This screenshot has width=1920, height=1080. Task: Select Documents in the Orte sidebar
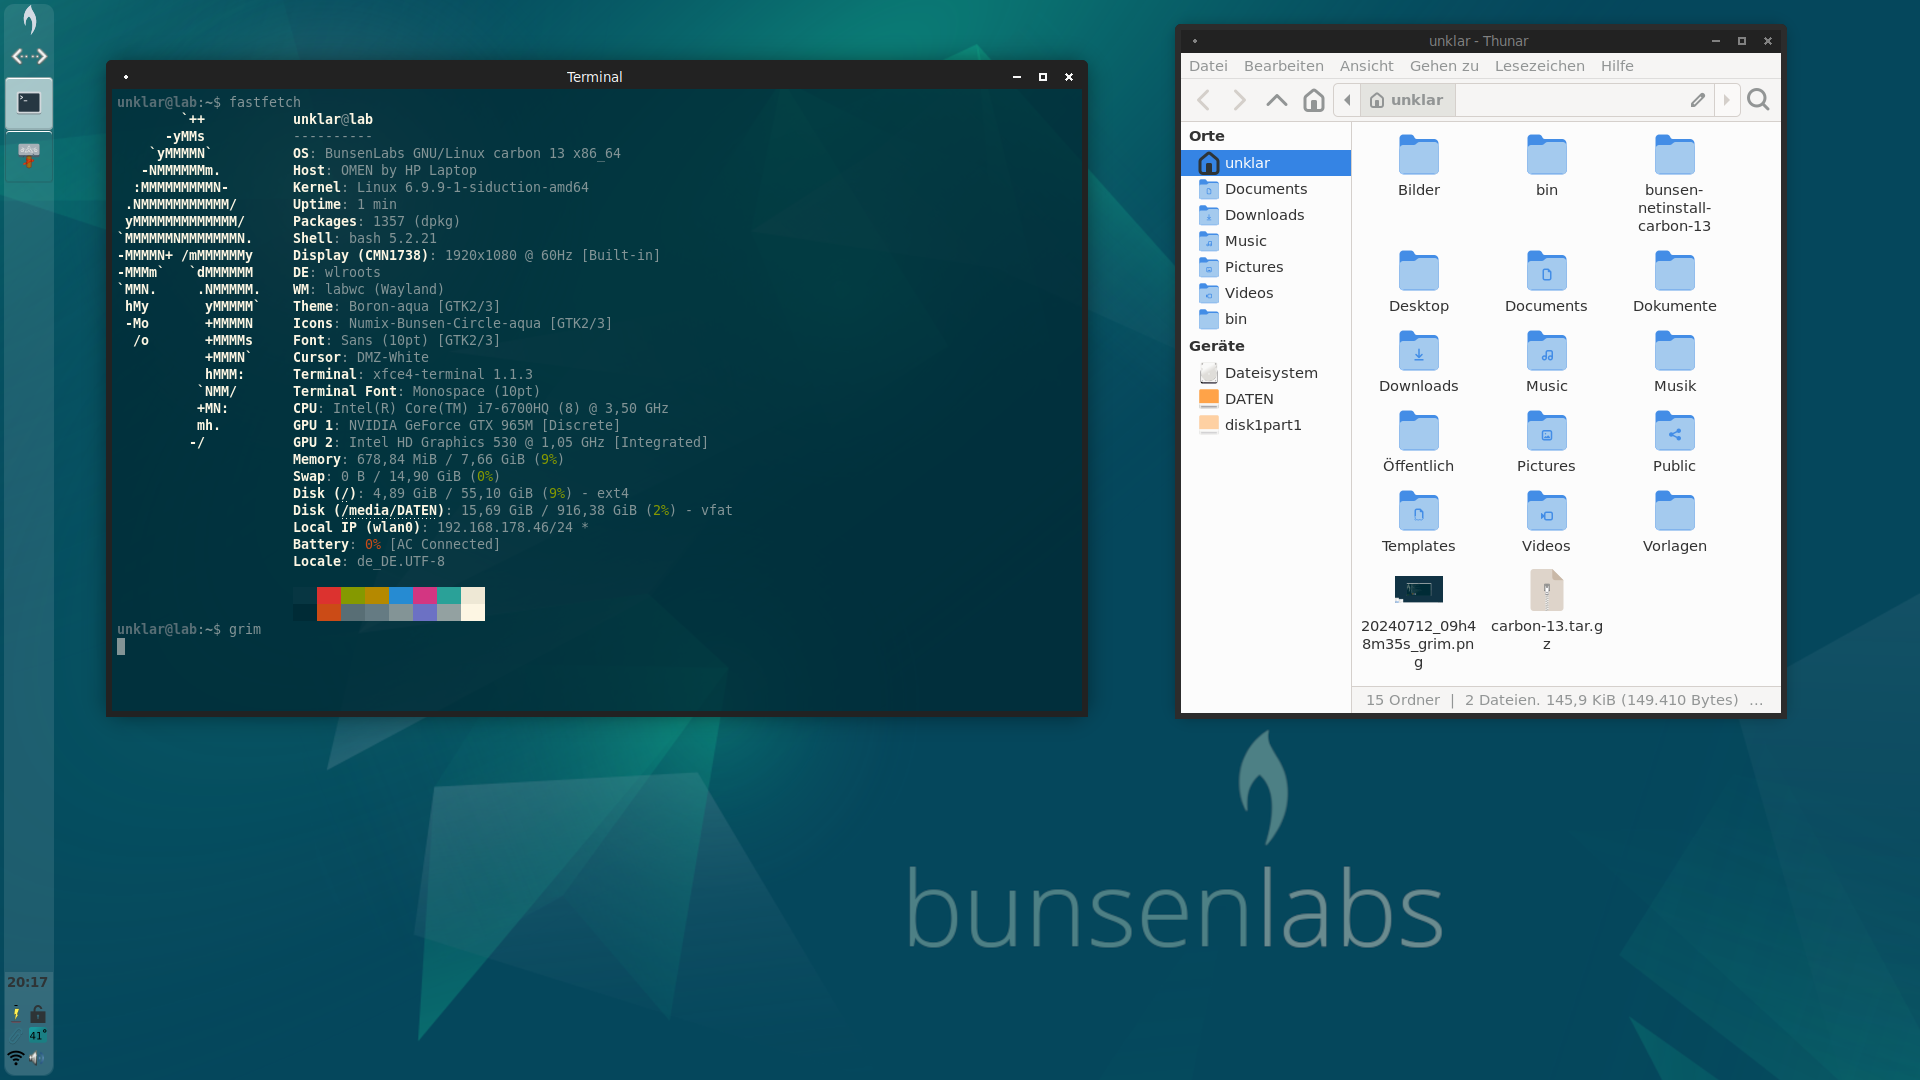point(1266,189)
